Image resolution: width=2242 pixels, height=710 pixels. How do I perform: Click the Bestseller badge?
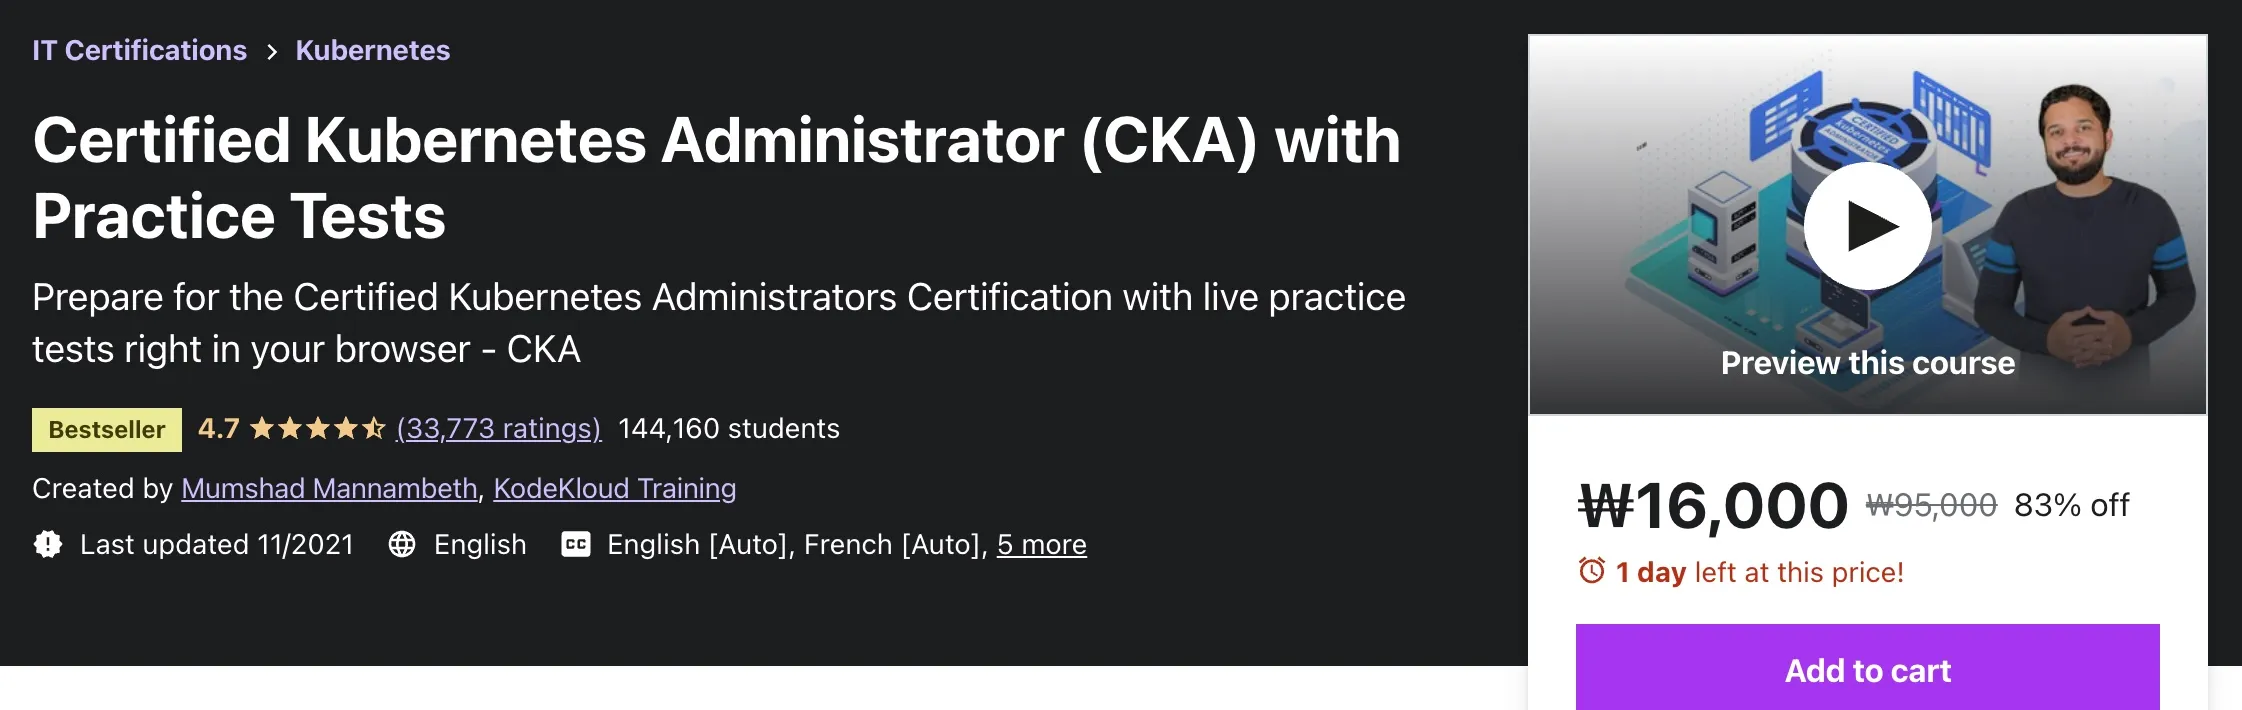click(106, 429)
